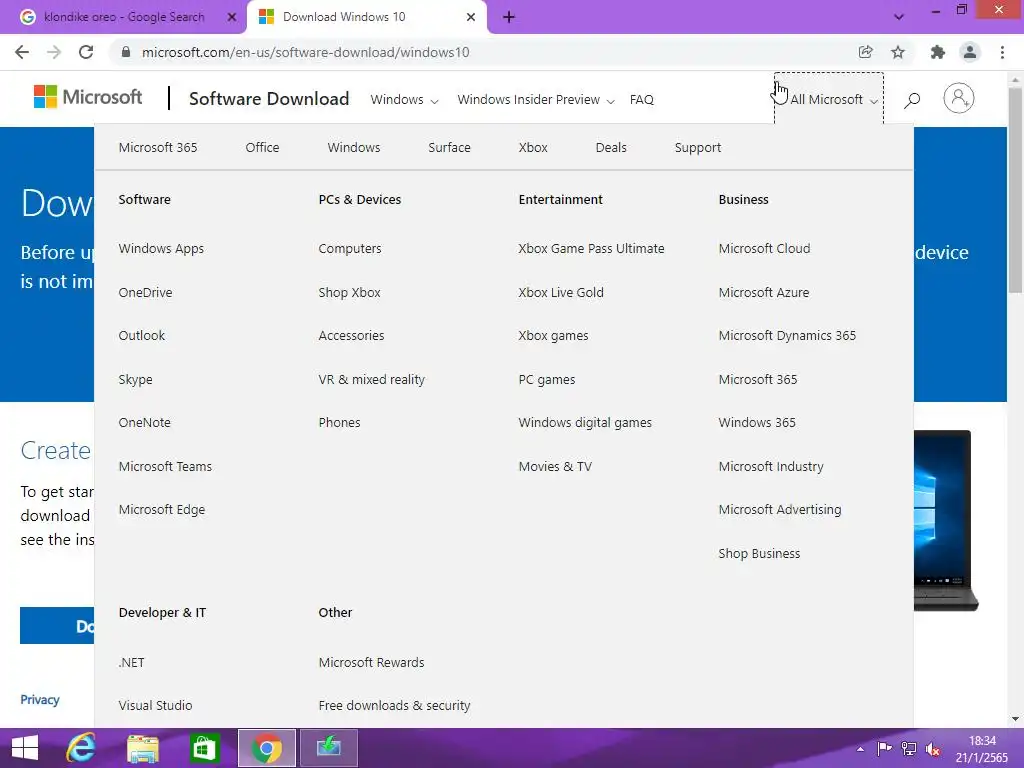Click the muted volume tray icon
1024x768 pixels.
pos(933,749)
